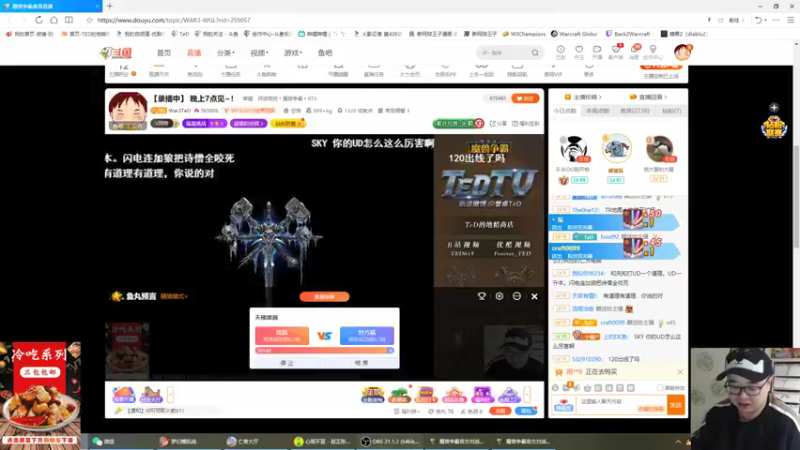
Task: Expand the 分类 category dropdown
Action: coord(226,53)
